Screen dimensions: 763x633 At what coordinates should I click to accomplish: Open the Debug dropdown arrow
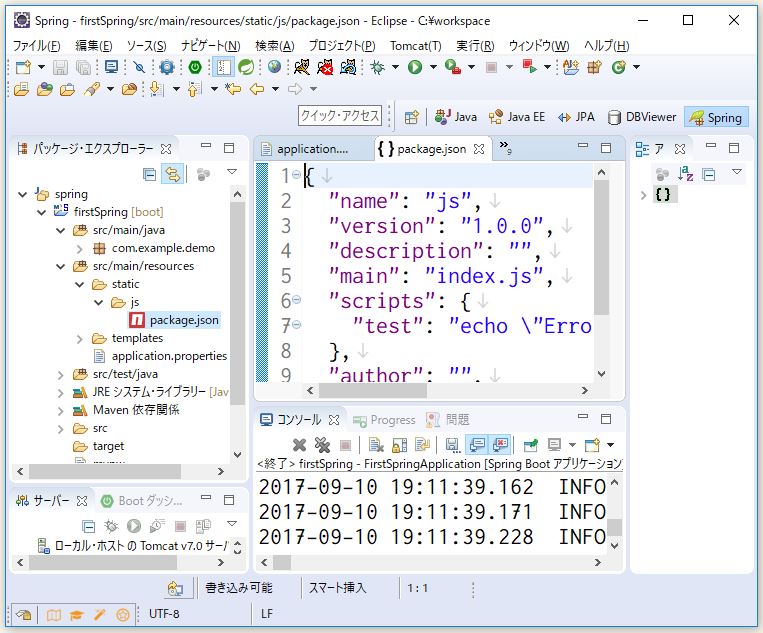(x=395, y=67)
